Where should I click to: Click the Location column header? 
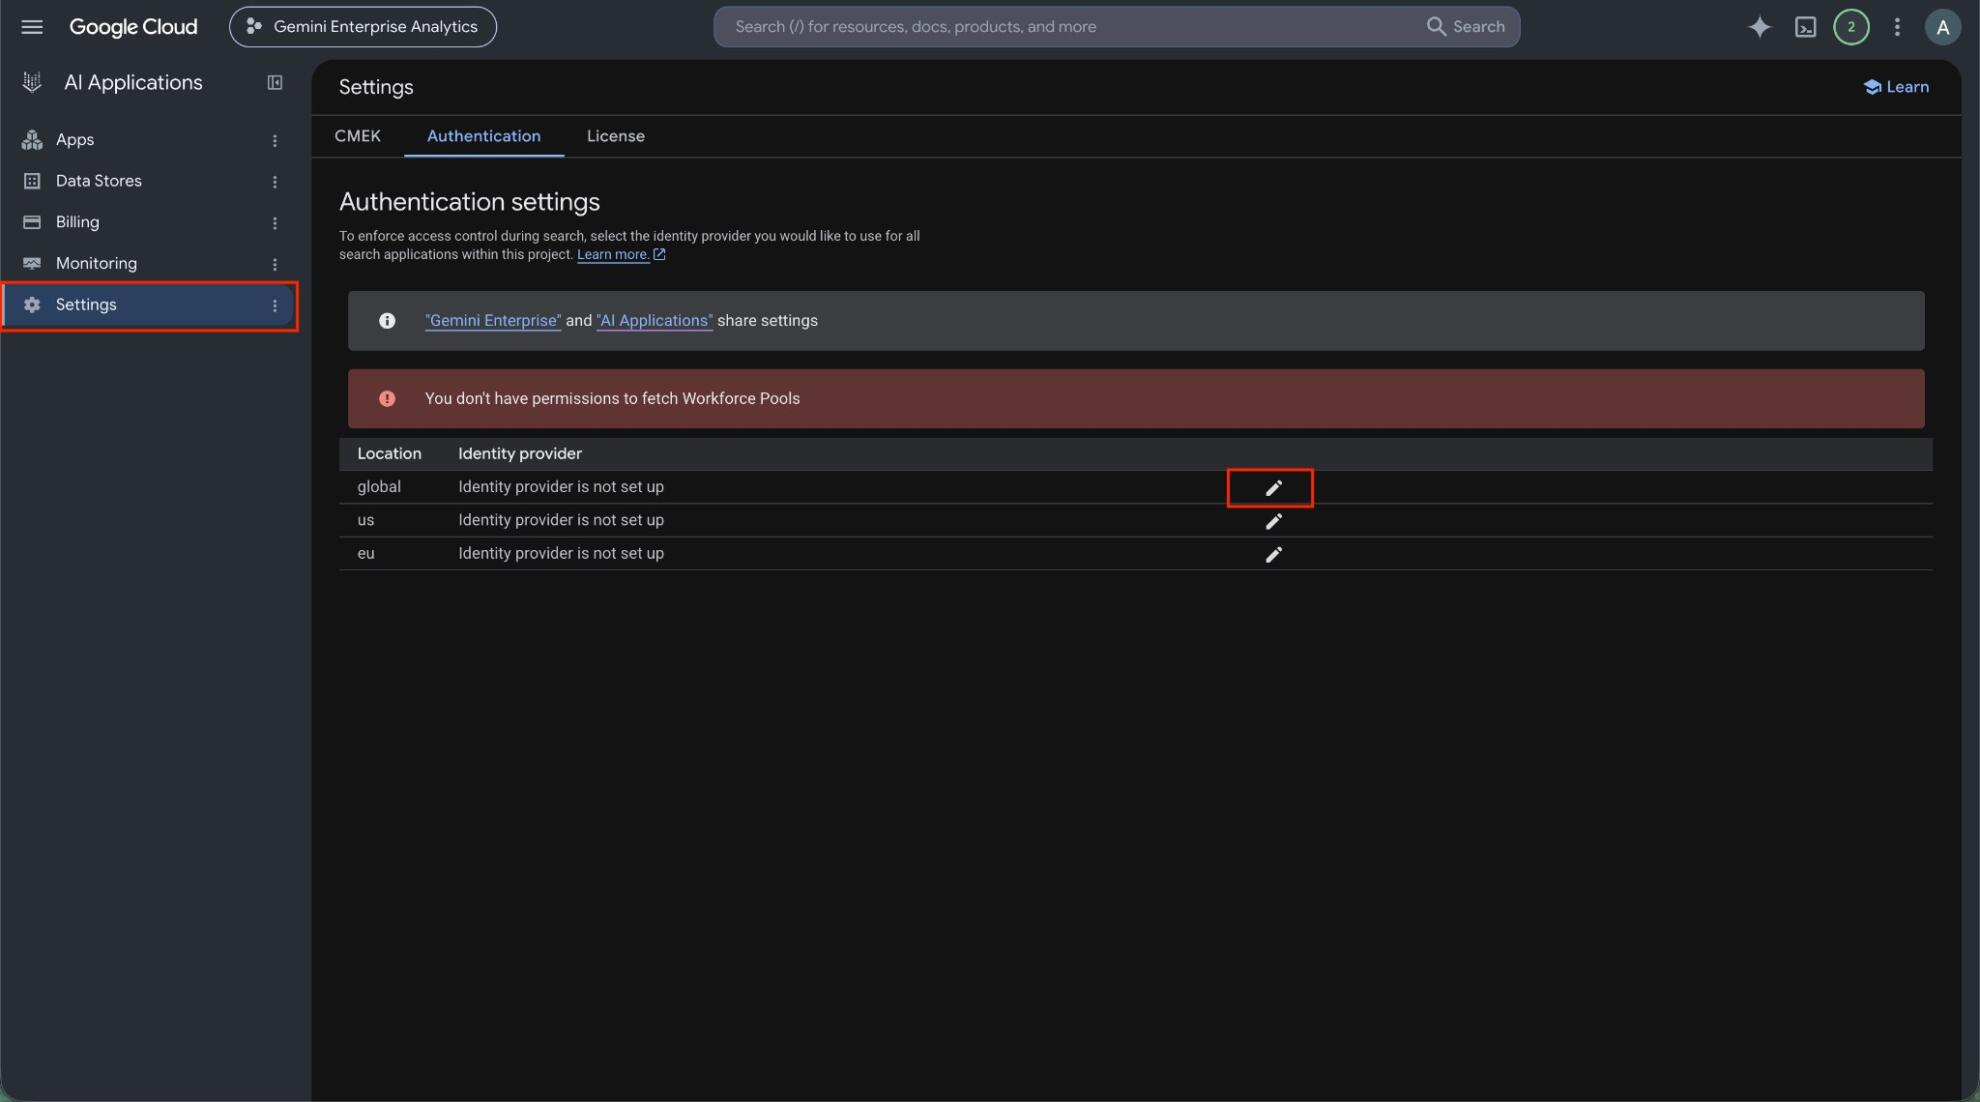pos(389,454)
